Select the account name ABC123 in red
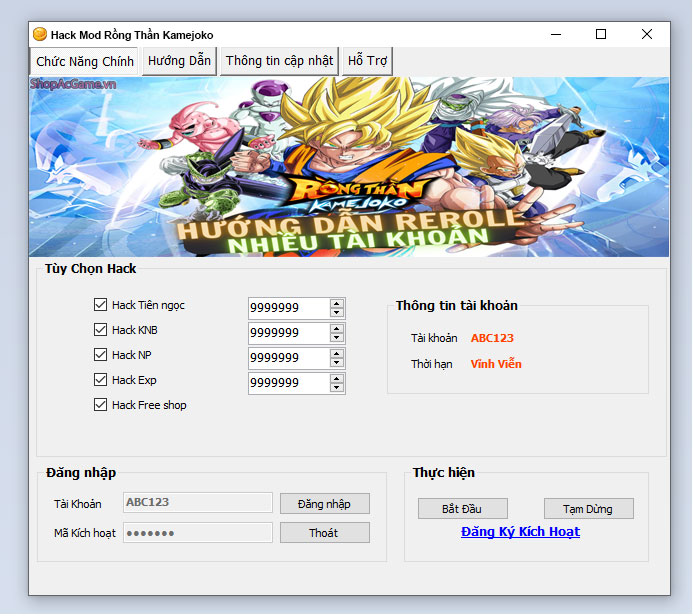The height and width of the screenshot is (616, 693). [x=492, y=338]
